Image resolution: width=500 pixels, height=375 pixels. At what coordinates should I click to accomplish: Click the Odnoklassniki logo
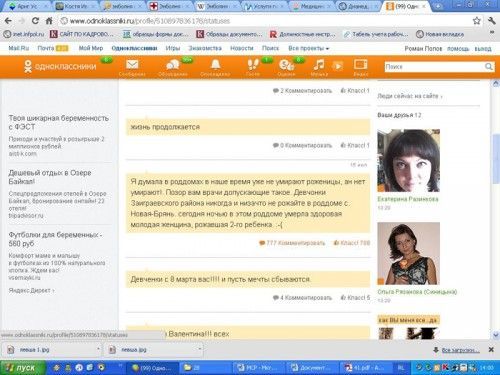(60, 66)
